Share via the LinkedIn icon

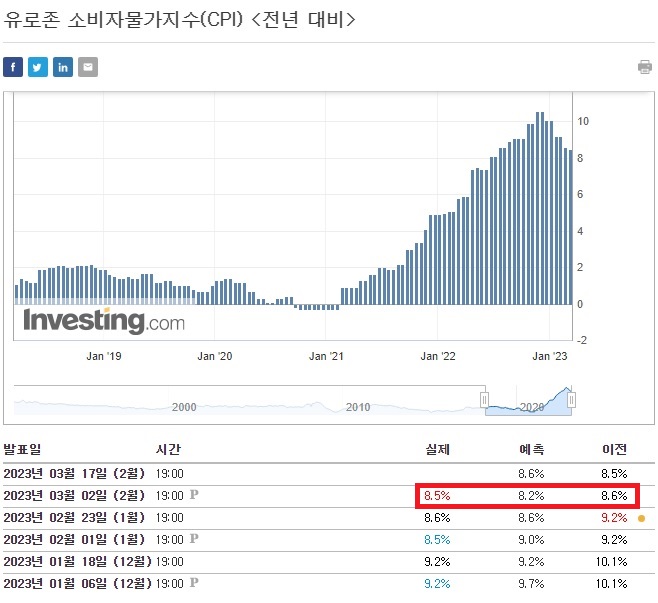(x=63, y=67)
